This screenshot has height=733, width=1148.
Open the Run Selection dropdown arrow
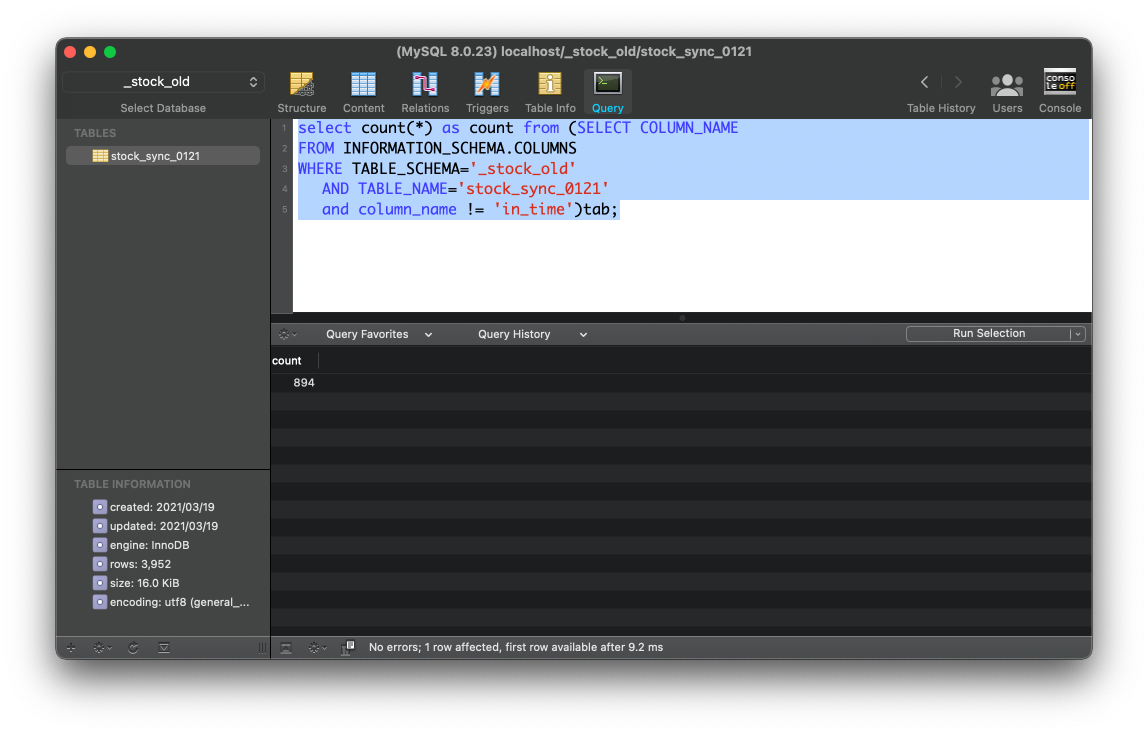(1078, 334)
